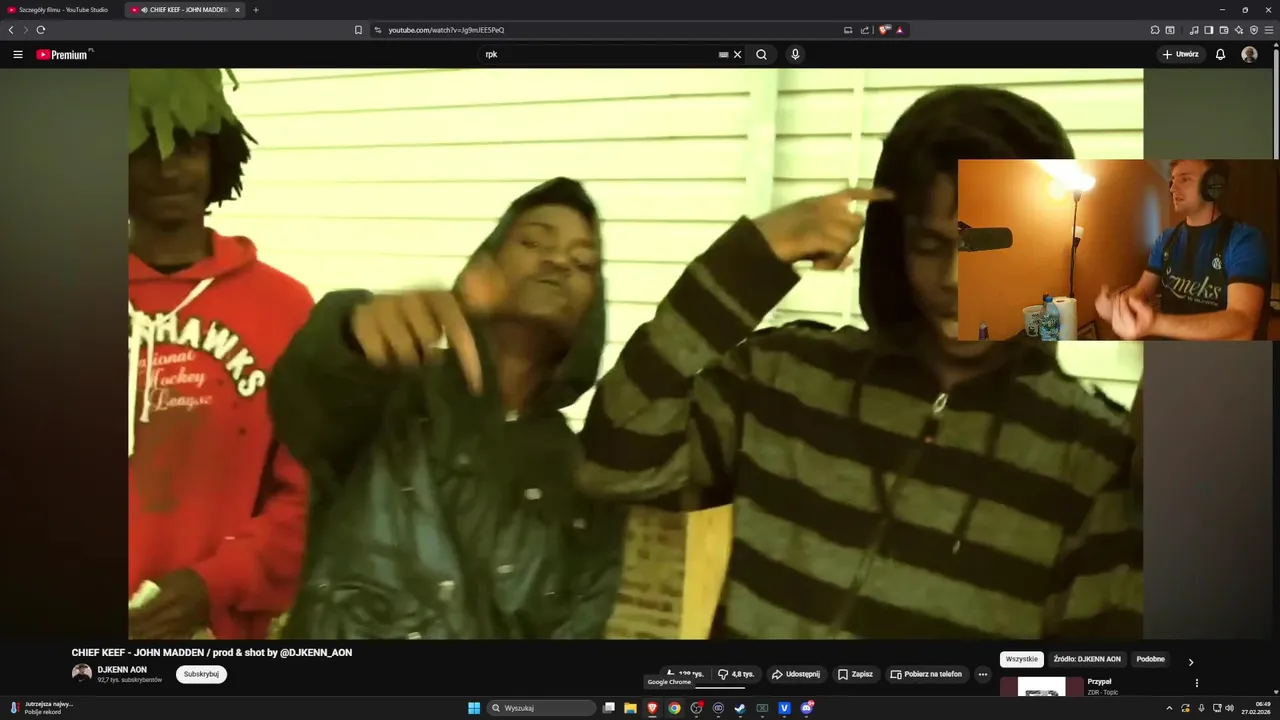Click Utwórz create button
Screen dimensions: 1280x720
(1180, 55)
